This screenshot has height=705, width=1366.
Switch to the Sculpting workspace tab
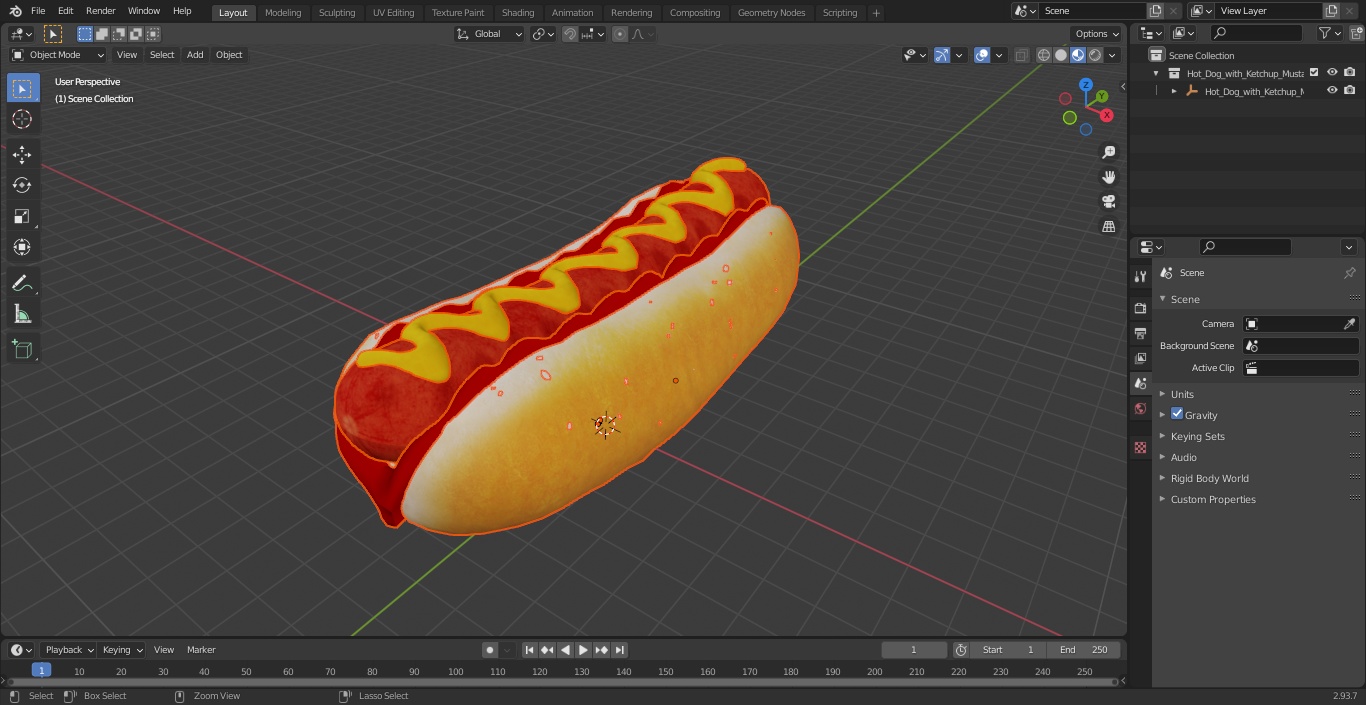coord(337,12)
